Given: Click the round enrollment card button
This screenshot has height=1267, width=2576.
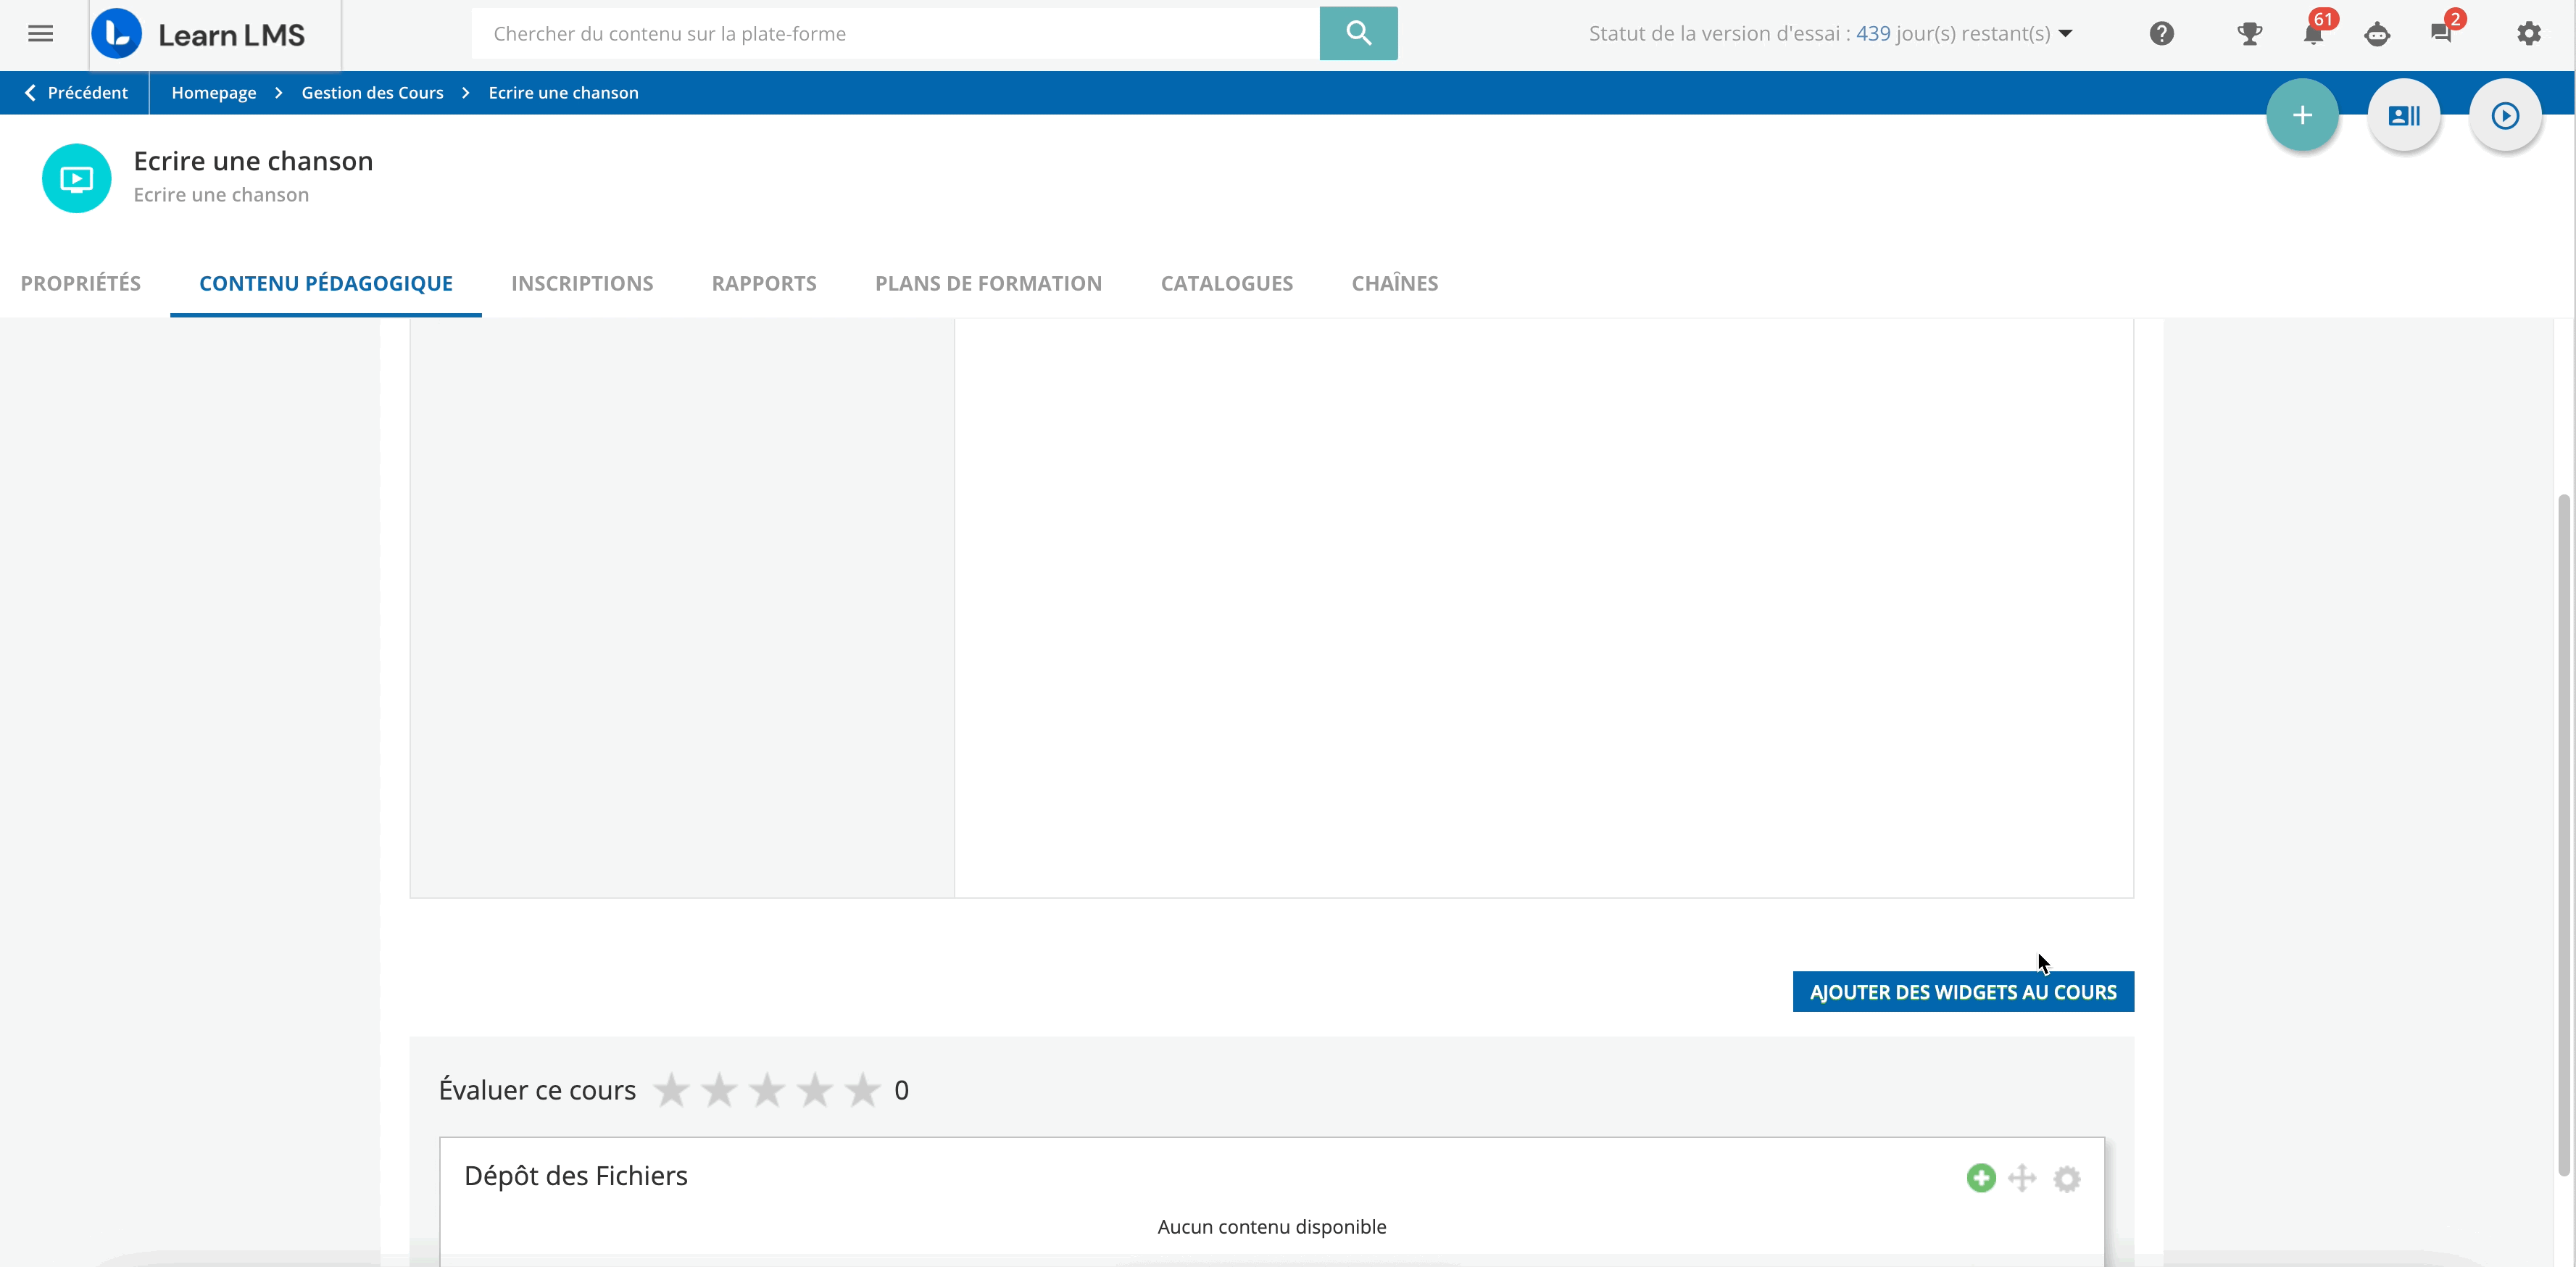Looking at the screenshot, I should tap(2403, 115).
